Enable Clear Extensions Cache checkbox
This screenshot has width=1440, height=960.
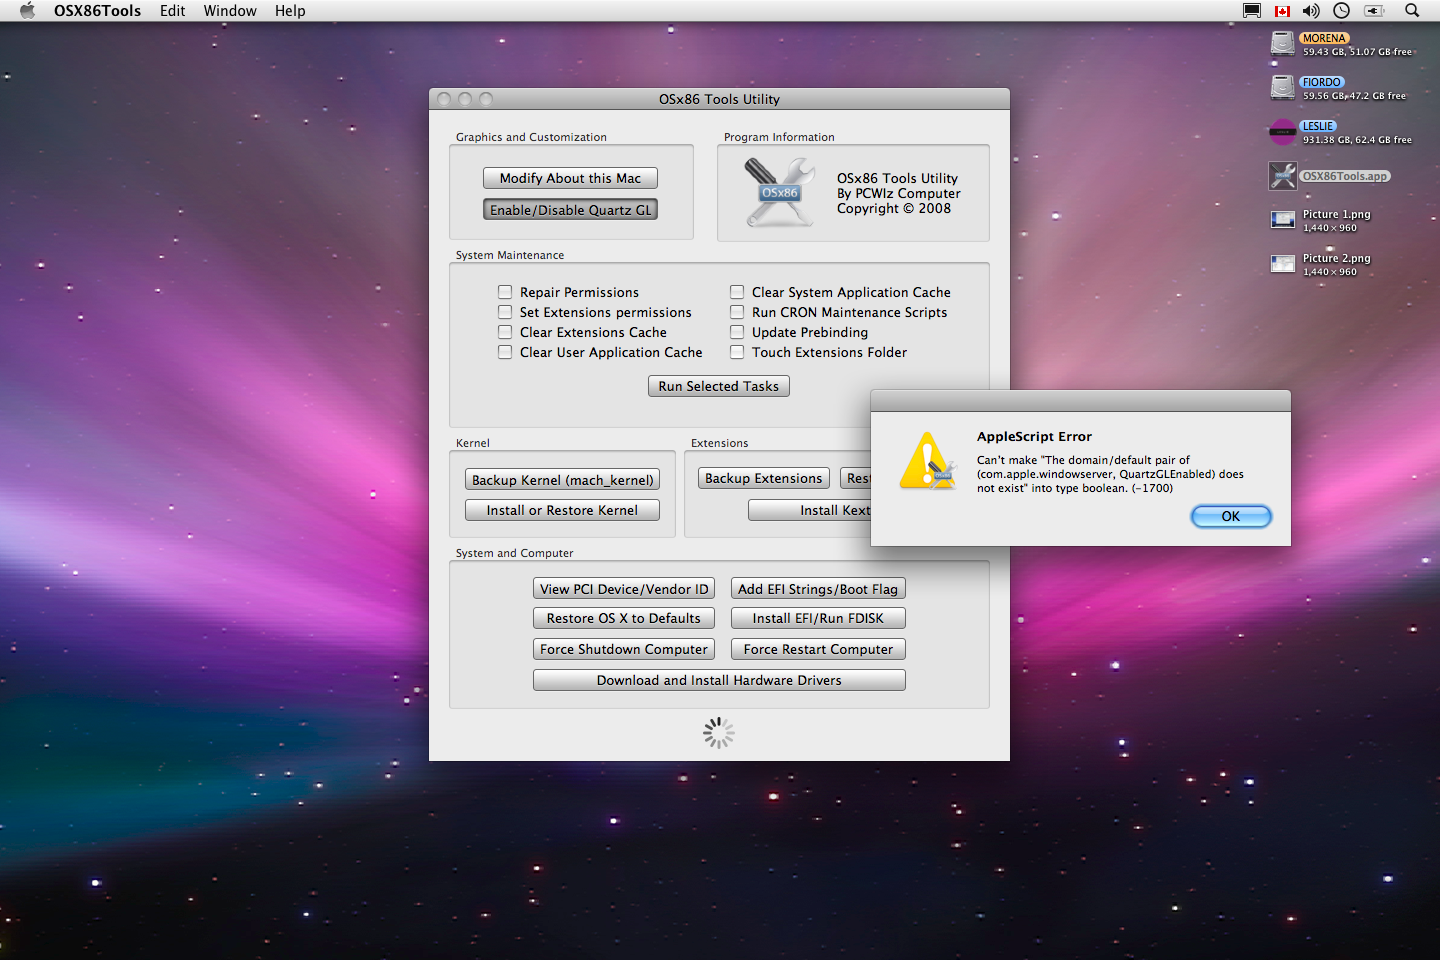(505, 332)
